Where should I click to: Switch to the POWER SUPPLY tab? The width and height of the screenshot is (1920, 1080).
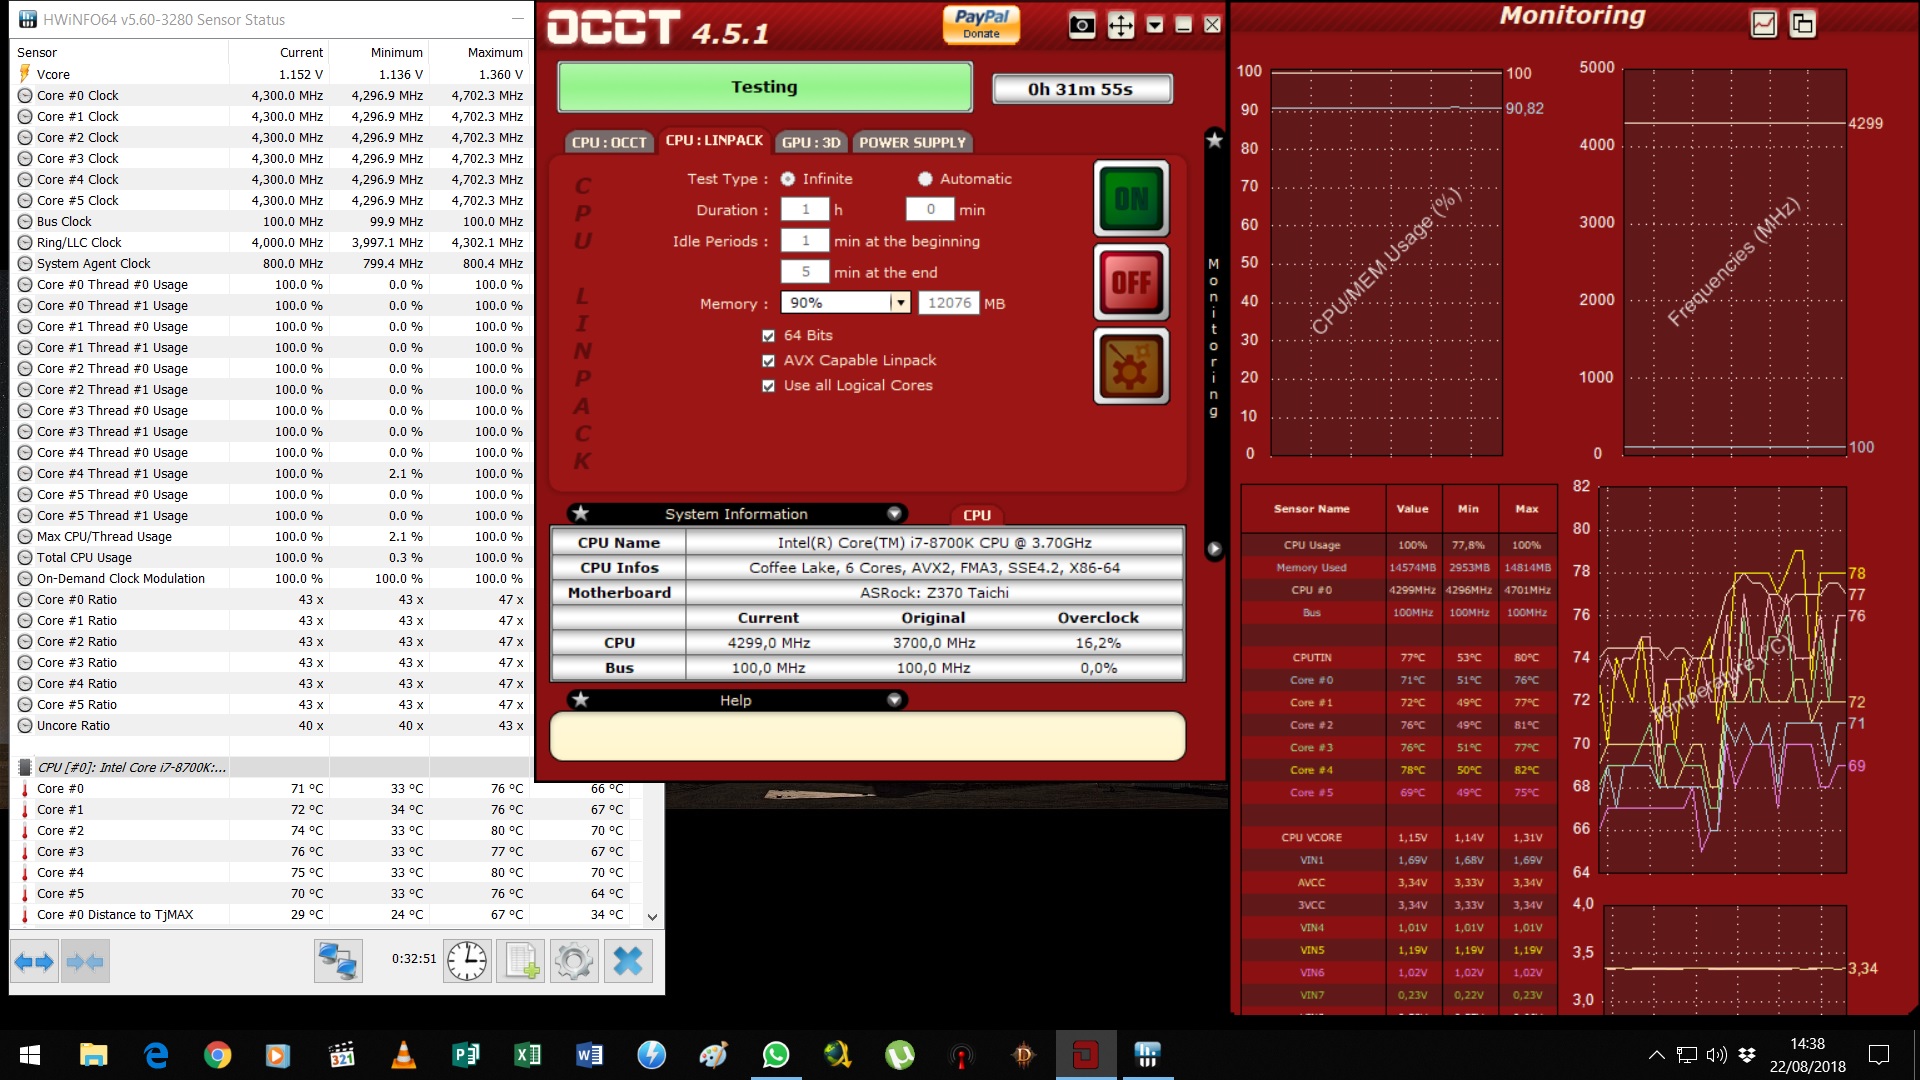click(x=912, y=142)
